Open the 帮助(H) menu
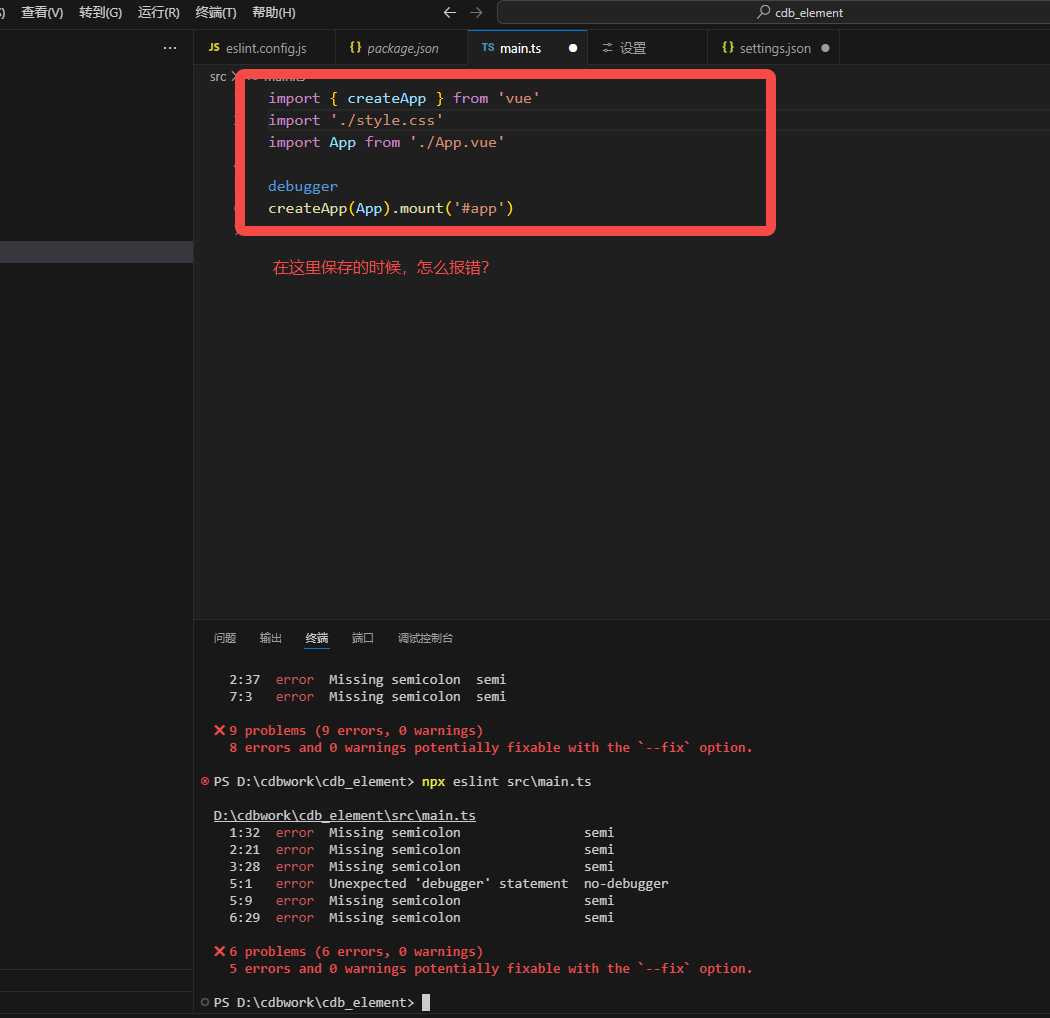Screen dimensions: 1050x1018 pyautogui.click(x=274, y=13)
